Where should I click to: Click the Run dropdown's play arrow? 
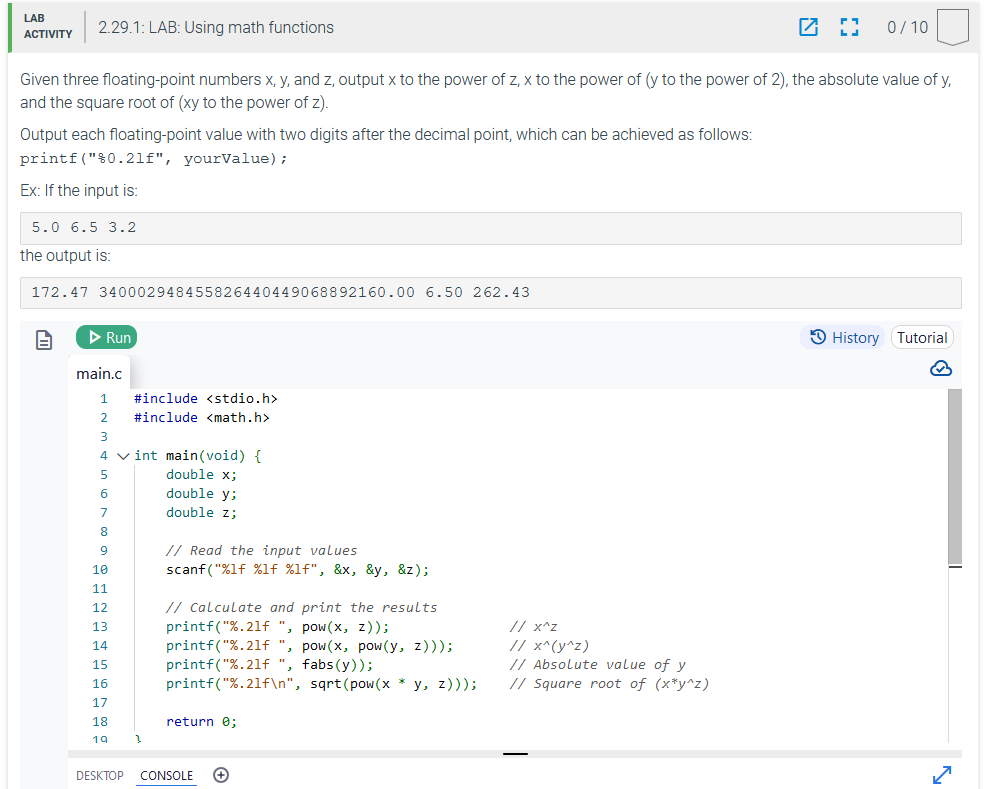(x=95, y=338)
